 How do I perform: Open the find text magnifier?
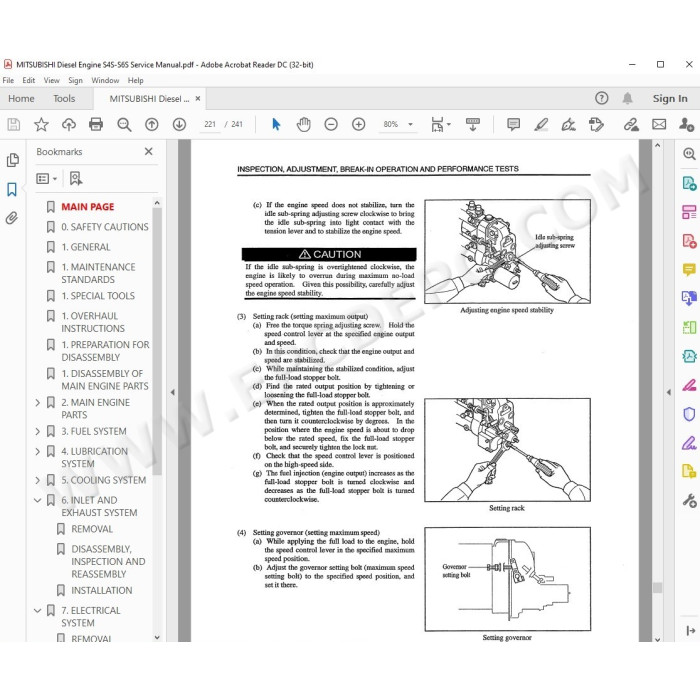point(124,125)
